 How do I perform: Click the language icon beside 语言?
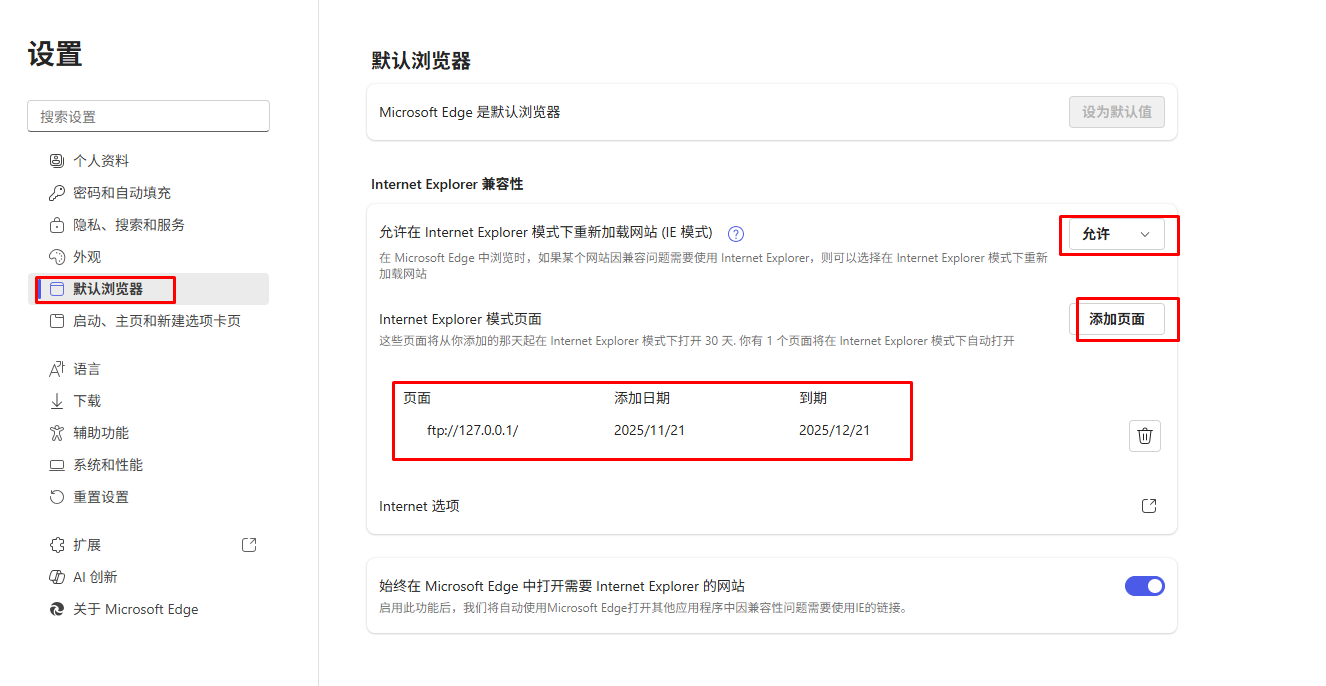click(x=57, y=369)
